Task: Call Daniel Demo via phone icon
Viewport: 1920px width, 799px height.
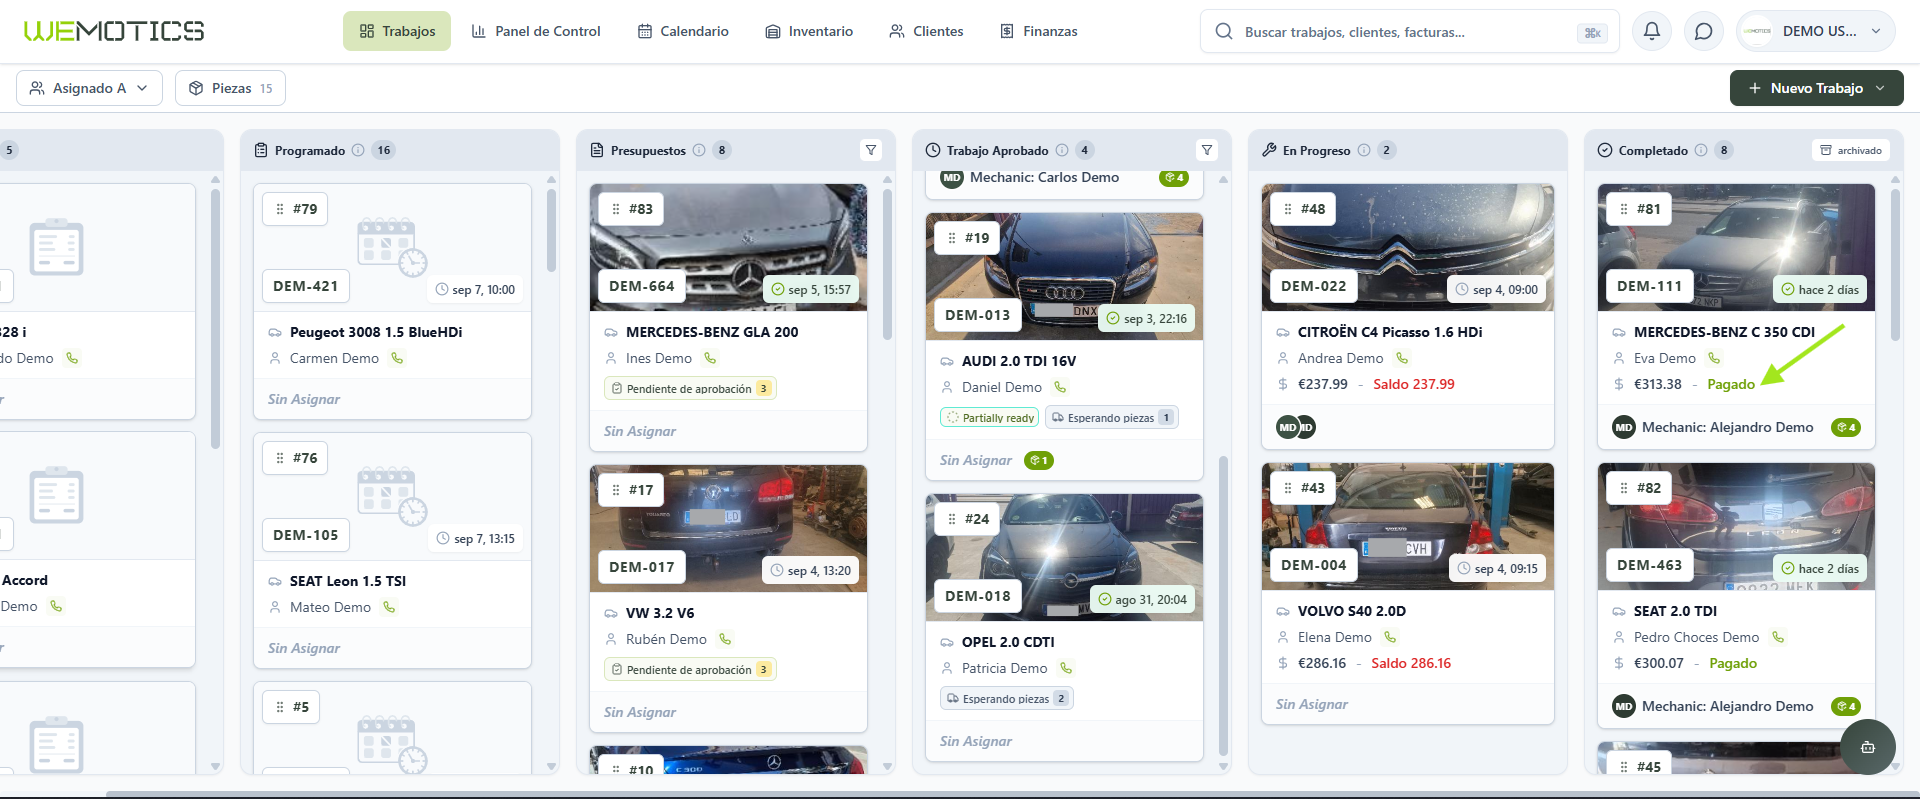Action: tap(1060, 387)
